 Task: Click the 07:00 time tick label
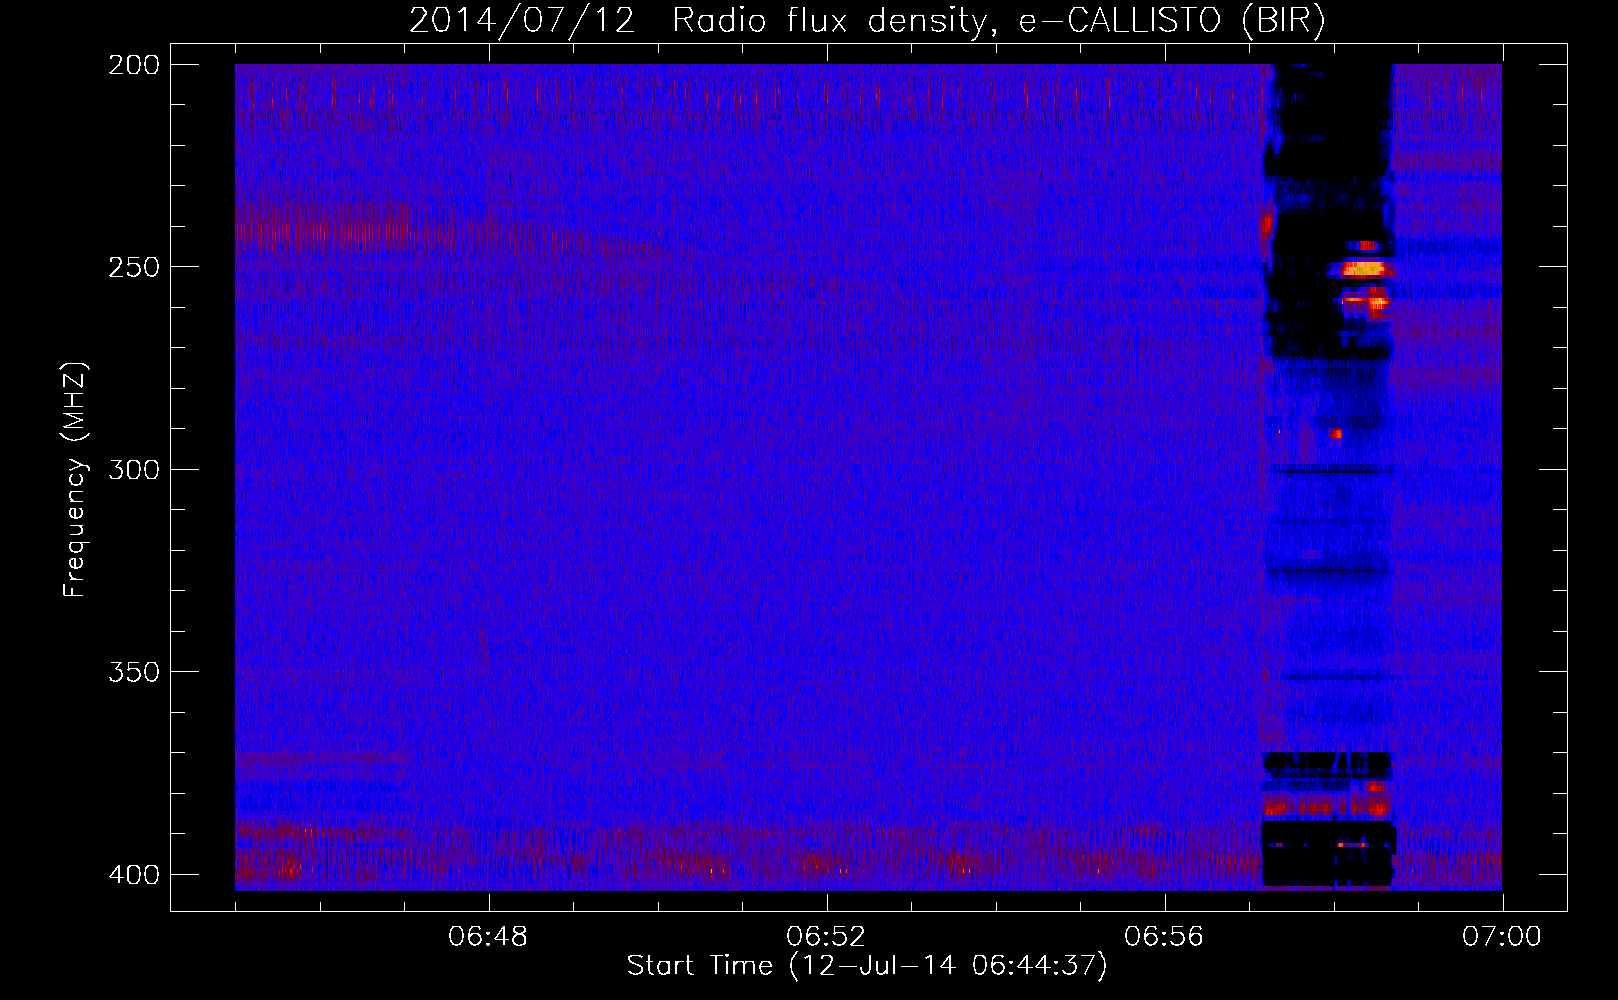(x=1502, y=937)
